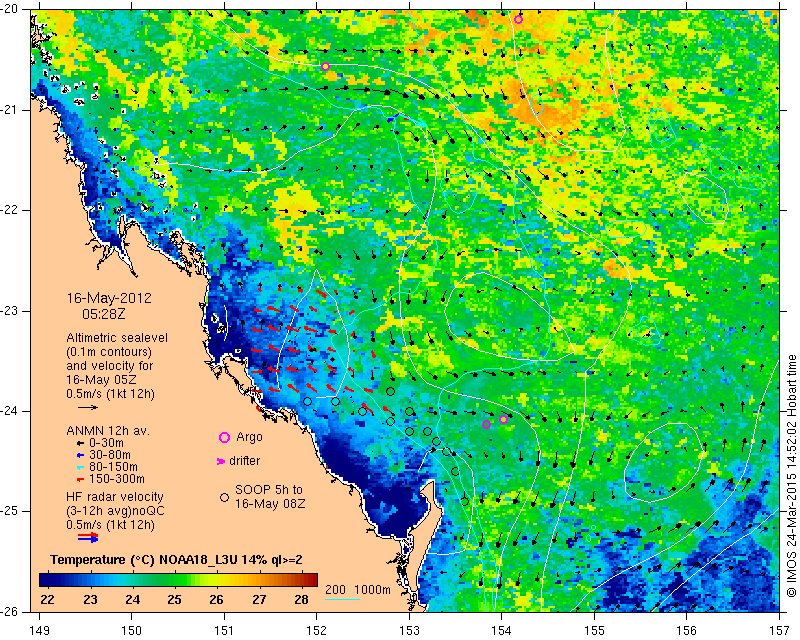The image size is (800, 640).
Task: Click the magenta Argo circle in the legend
Action: click(224, 437)
